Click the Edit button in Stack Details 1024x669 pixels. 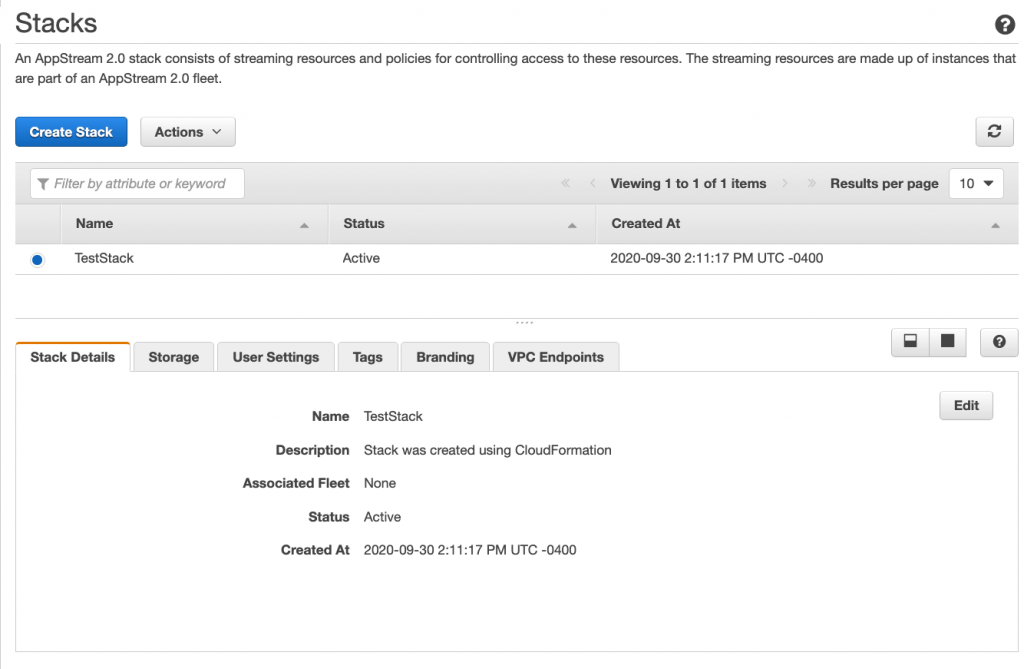click(965, 405)
